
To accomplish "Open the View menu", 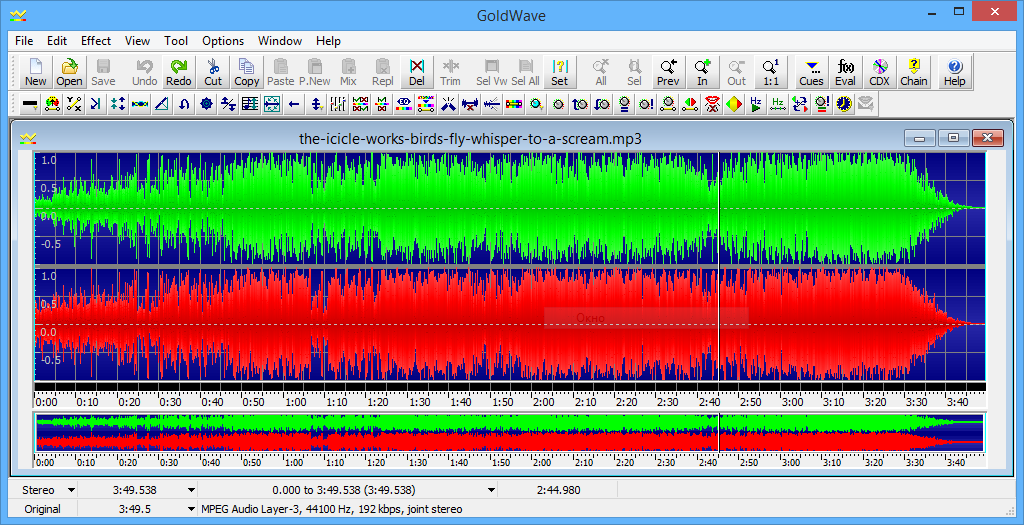I will 137,40.
